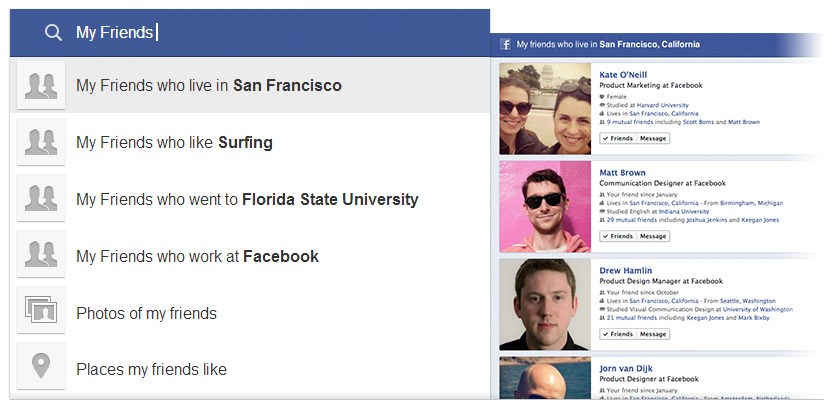
Task: Click the location pin icon for Places
Action: click(x=41, y=369)
